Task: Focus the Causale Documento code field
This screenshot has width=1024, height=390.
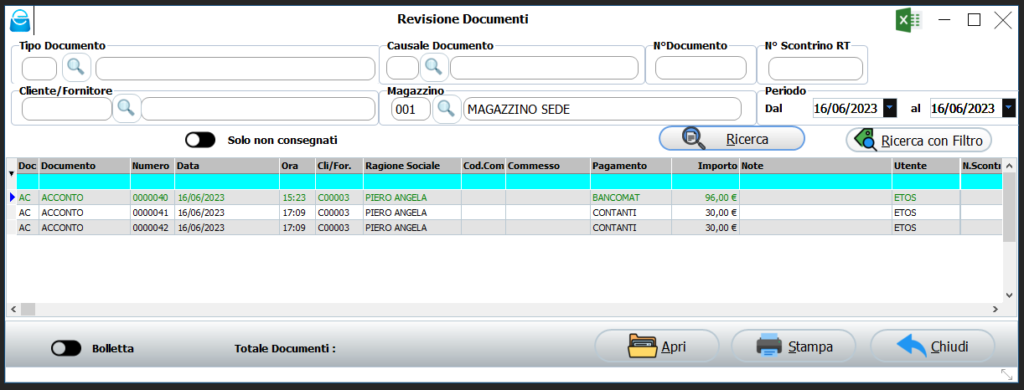Action: coord(402,68)
